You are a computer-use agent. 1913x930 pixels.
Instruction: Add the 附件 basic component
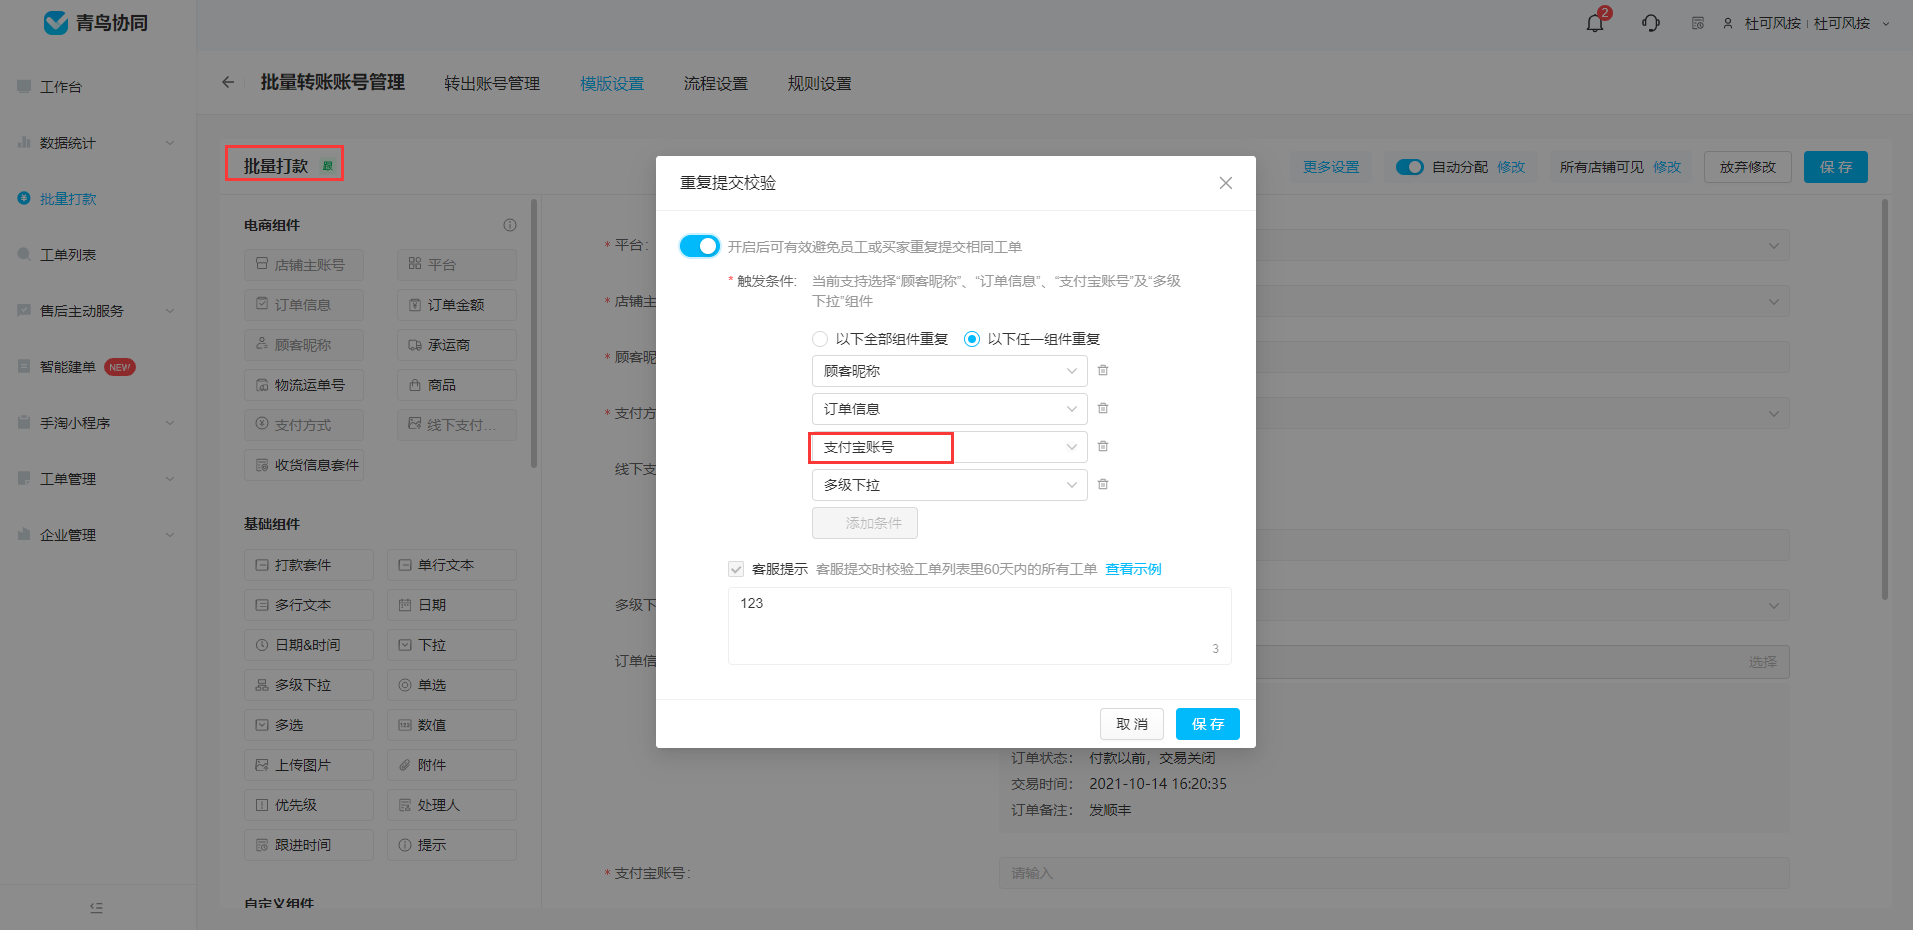pos(452,765)
